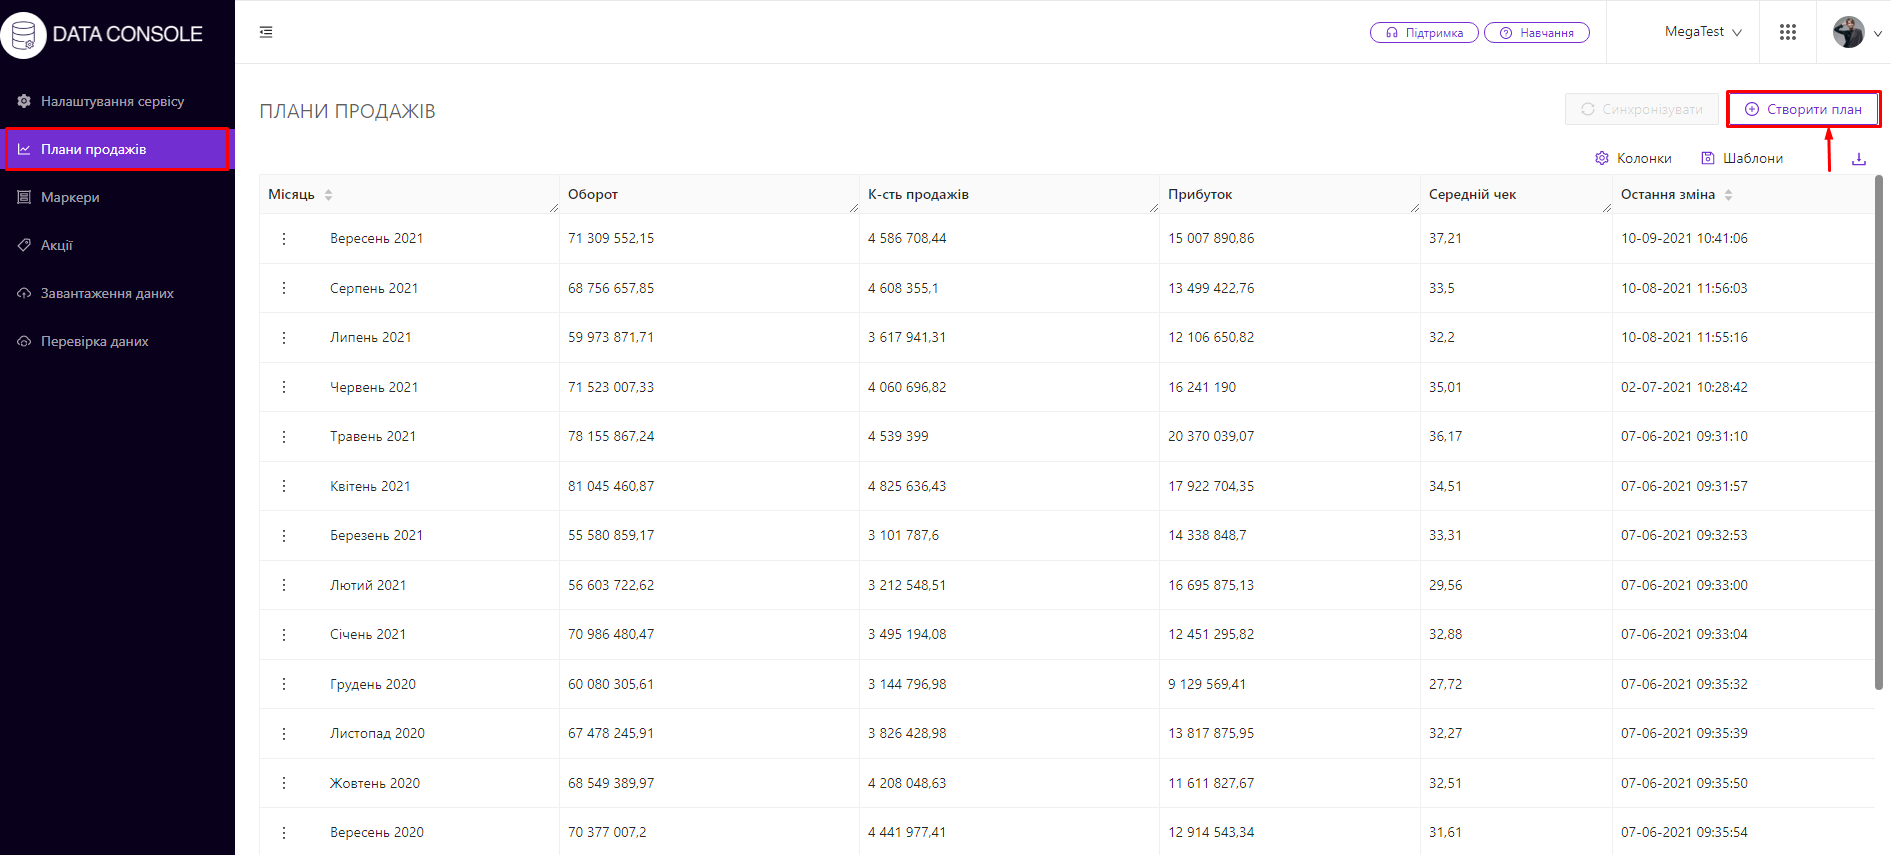Open Налаштування сервісу in sidebar
Image resolution: width=1891 pixels, height=855 pixels.
coord(112,101)
